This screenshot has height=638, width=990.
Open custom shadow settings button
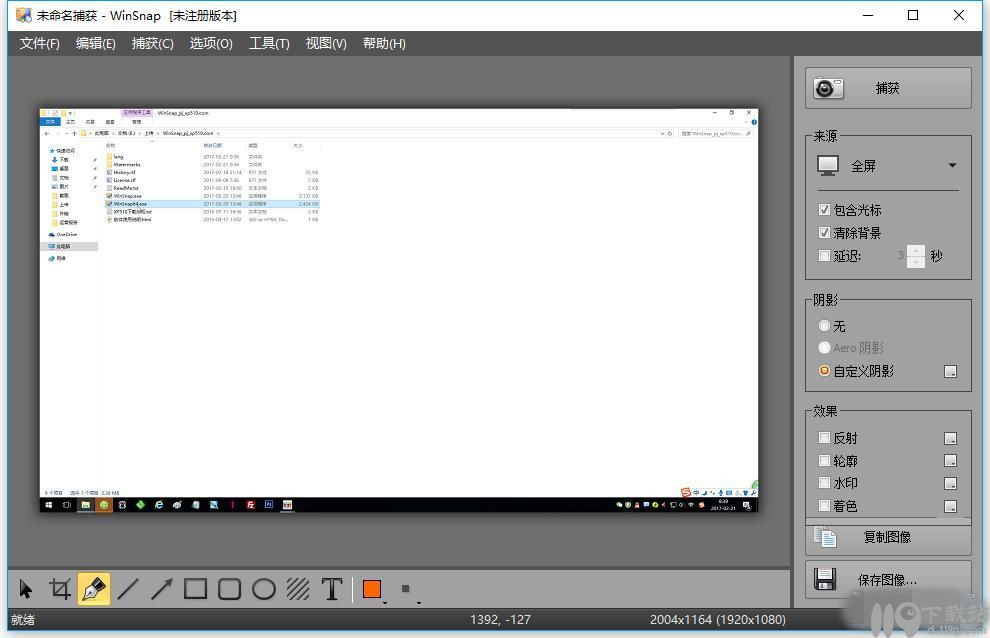(950, 371)
